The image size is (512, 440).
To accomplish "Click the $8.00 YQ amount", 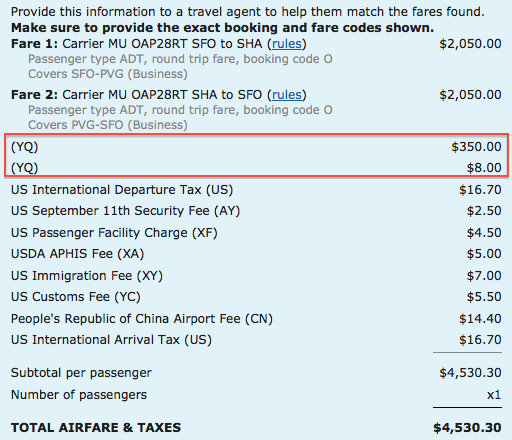I will point(484,168).
